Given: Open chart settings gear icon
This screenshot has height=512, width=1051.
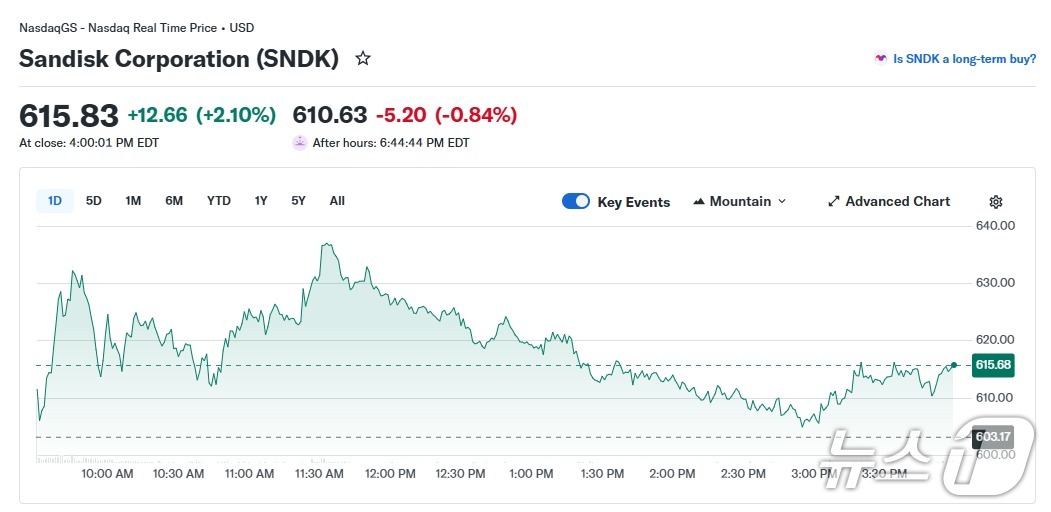Looking at the screenshot, I should [x=995, y=202].
